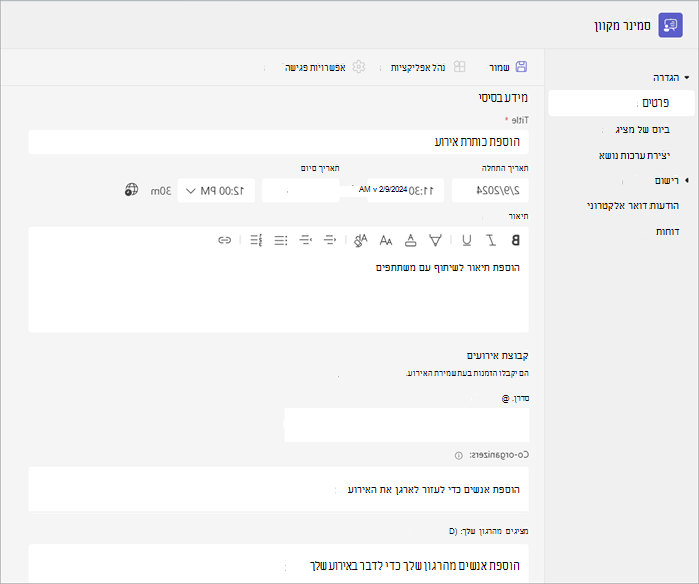The image size is (699, 584).
Task: Click the organizer field under סדרן
Action: pyautogui.click(x=407, y=425)
